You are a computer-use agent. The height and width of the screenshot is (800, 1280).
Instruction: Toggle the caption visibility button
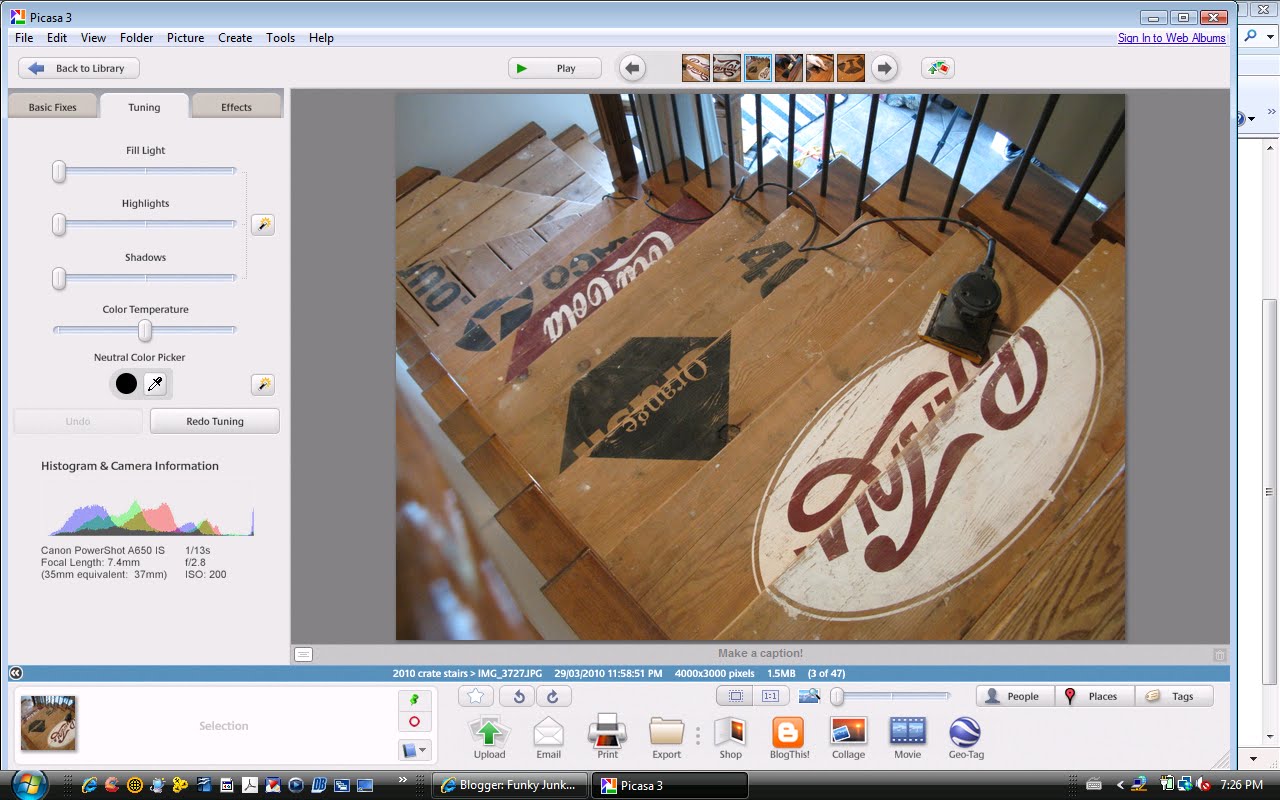[x=304, y=654]
